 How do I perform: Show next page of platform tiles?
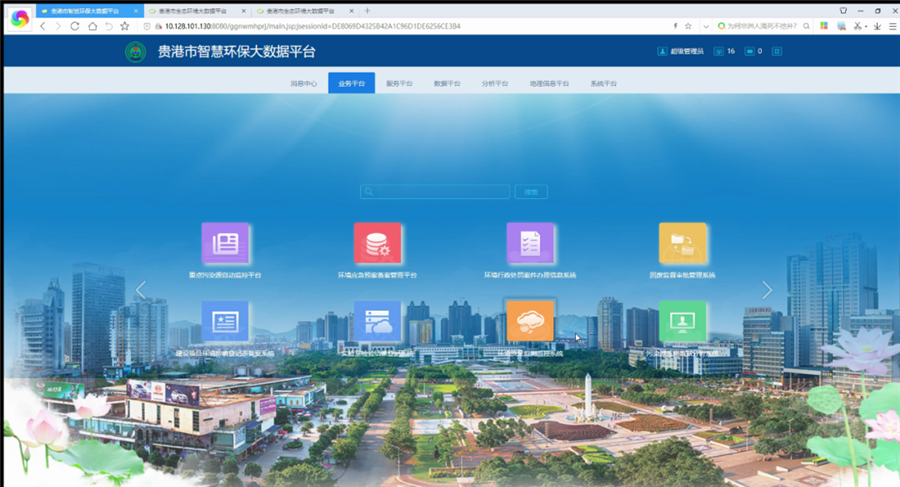click(x=767, y=290)
